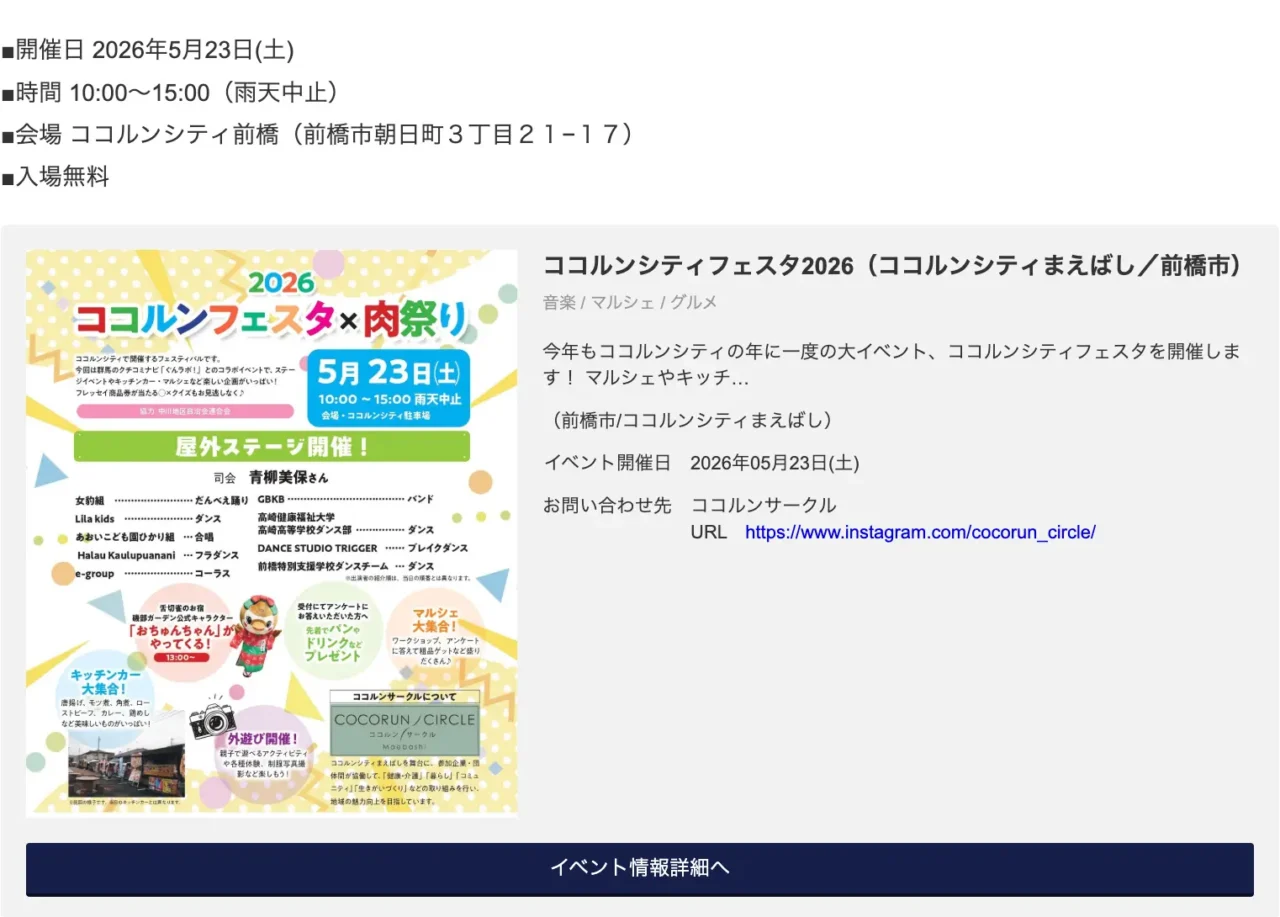
Task: Click the マルシェ大集合！ circle on the flyer
Action: [435, 633]
